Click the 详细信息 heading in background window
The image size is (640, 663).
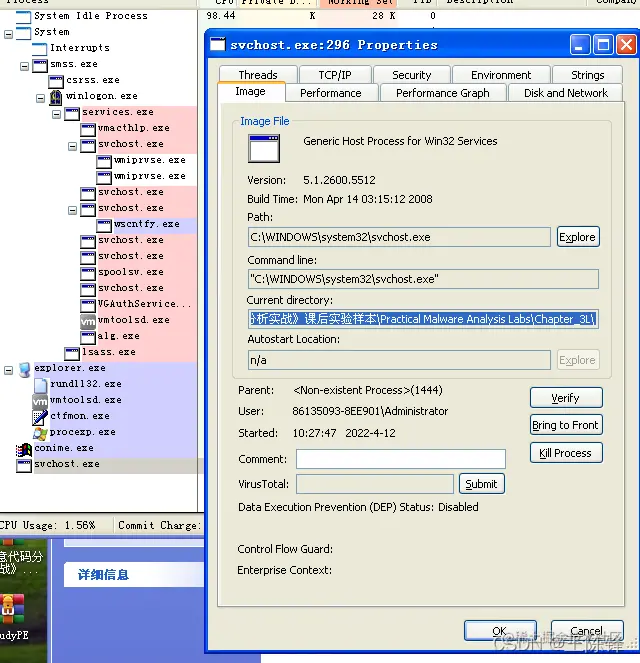[103, 575]
